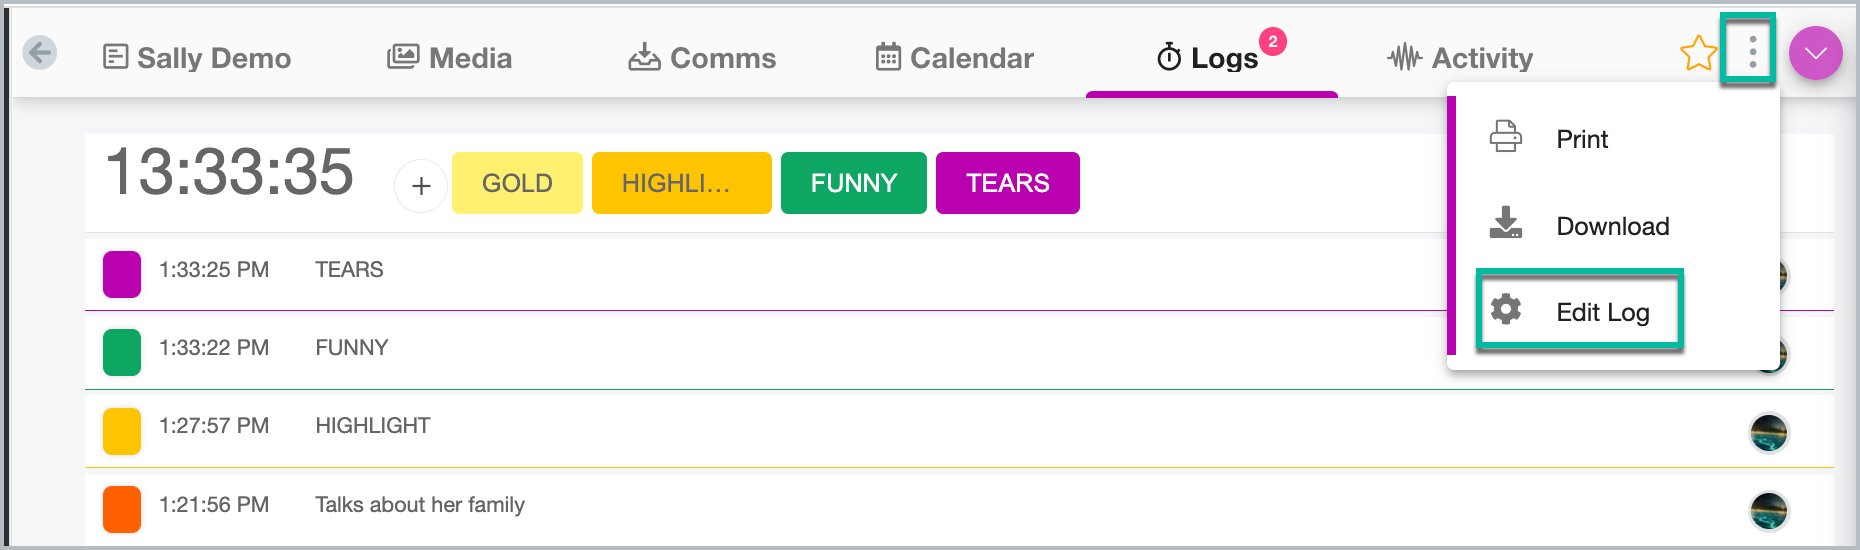
Task: Expand the purple chevron dropdown
Action: (x=1815, y=53)
